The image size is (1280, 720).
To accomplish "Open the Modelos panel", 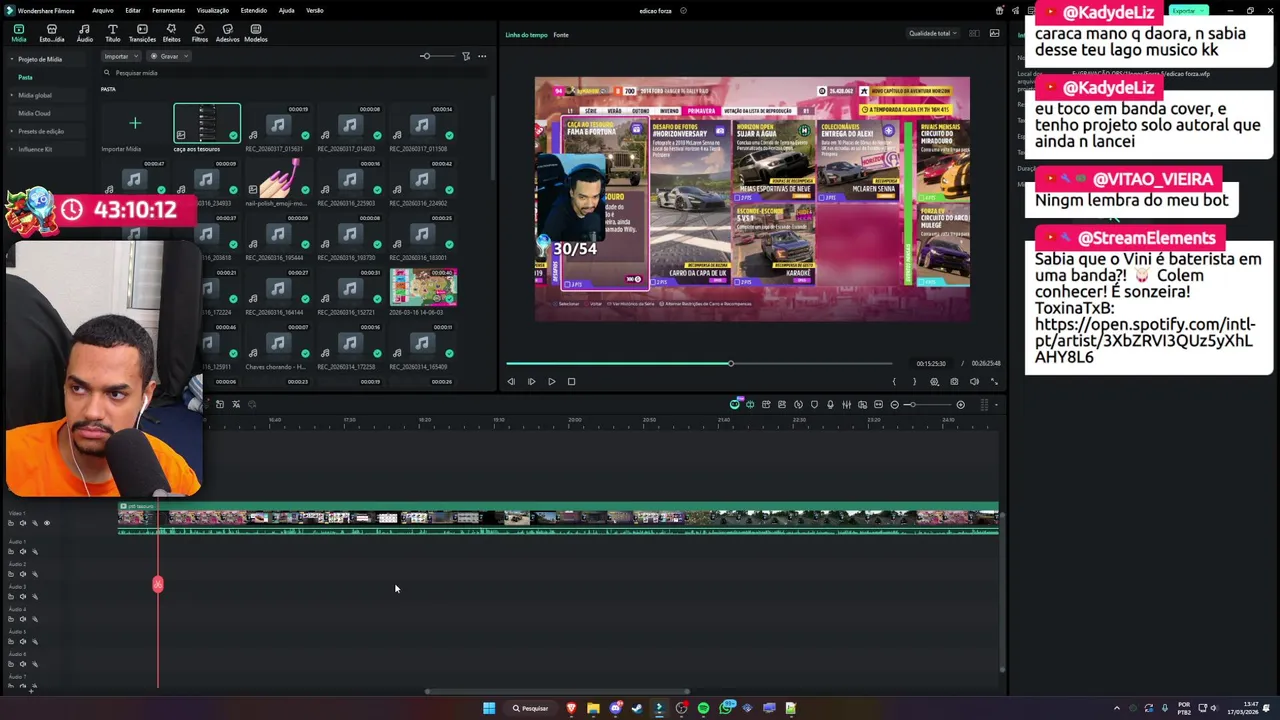I will click(x=256, y=33).
